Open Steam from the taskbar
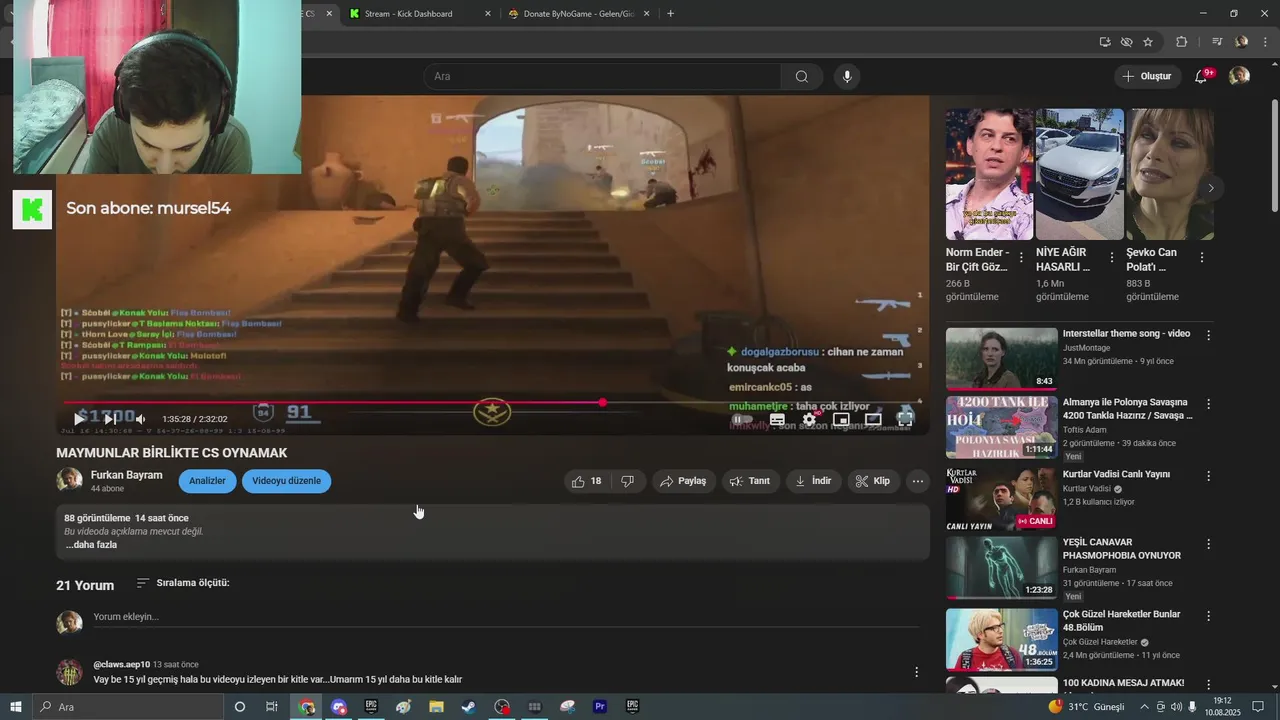1280x720 pixels. [468, 707]
